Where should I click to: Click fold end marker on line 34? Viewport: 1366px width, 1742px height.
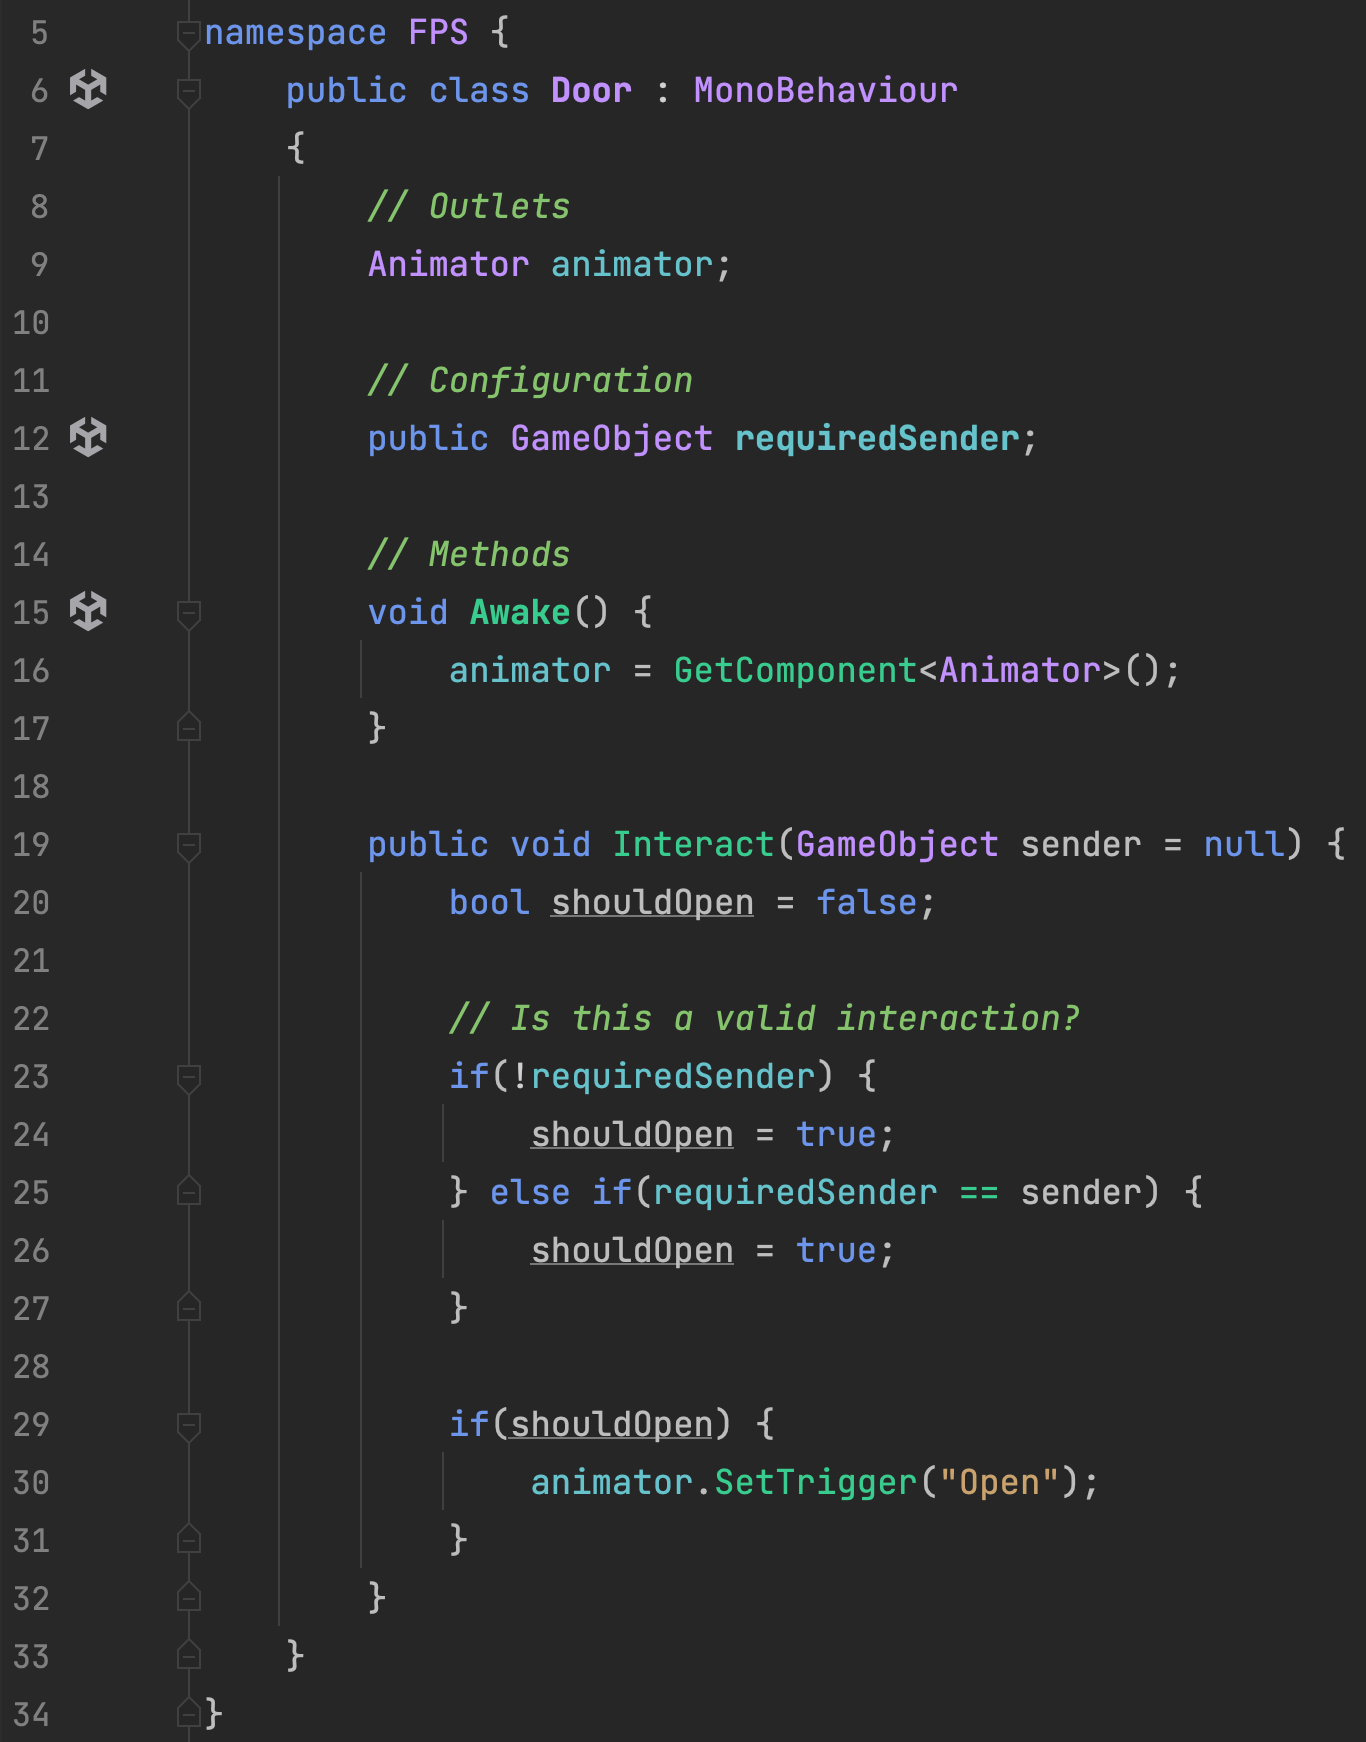click(188, 1714)
